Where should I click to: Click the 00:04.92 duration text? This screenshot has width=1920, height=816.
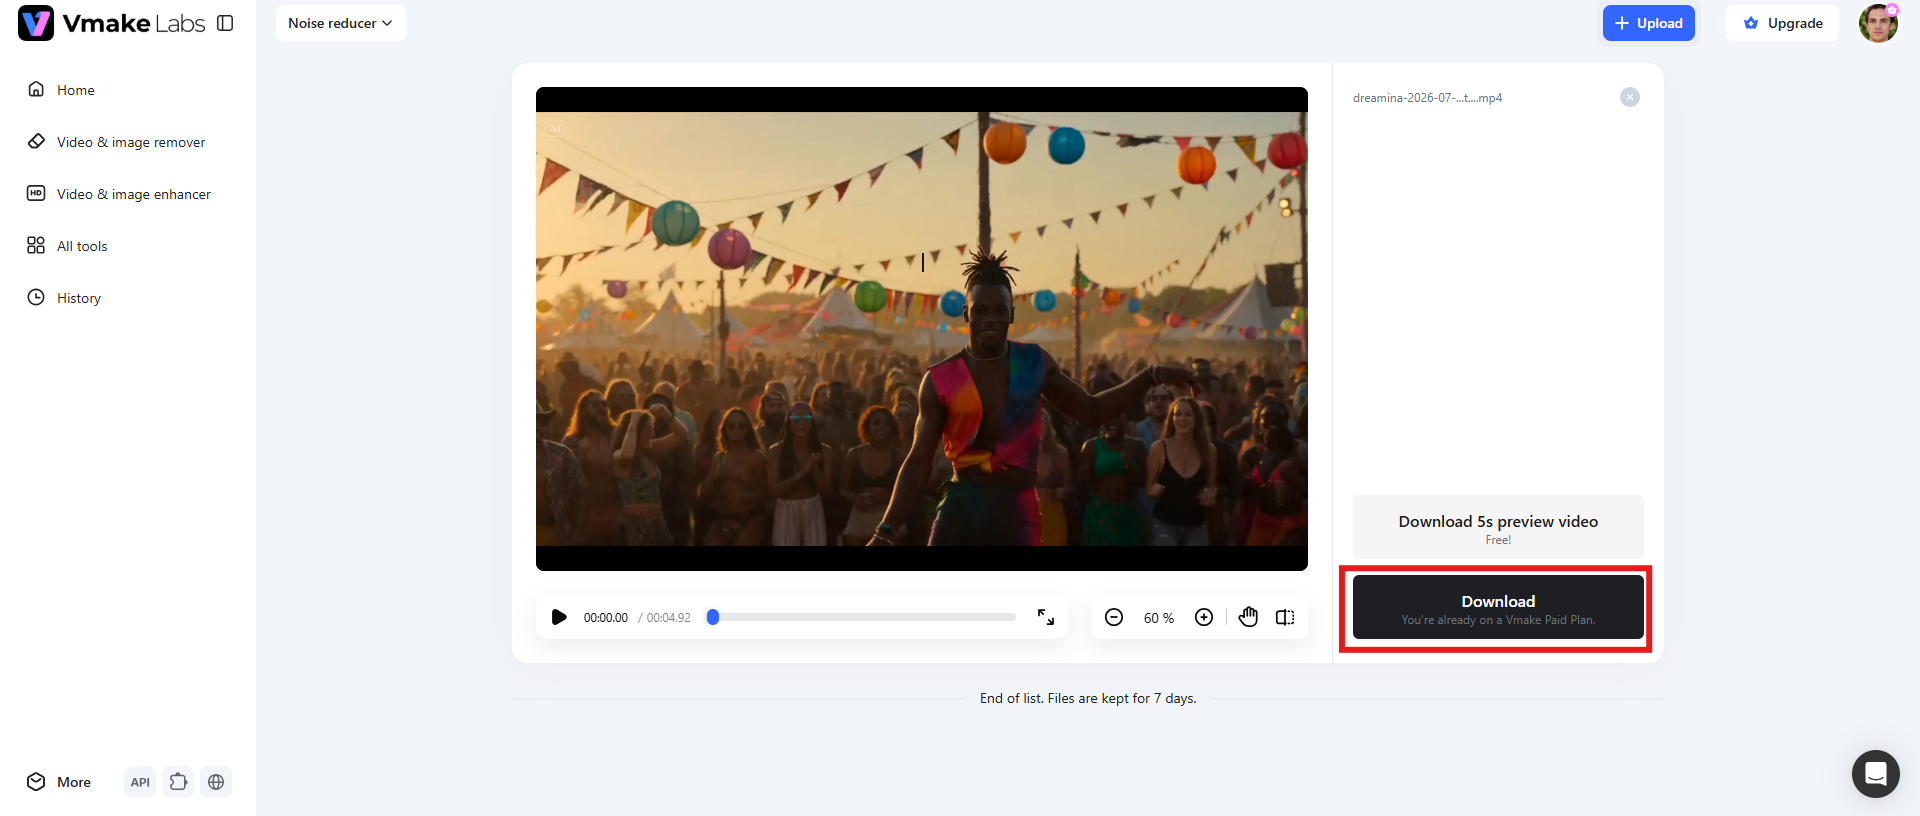(669, 618)
